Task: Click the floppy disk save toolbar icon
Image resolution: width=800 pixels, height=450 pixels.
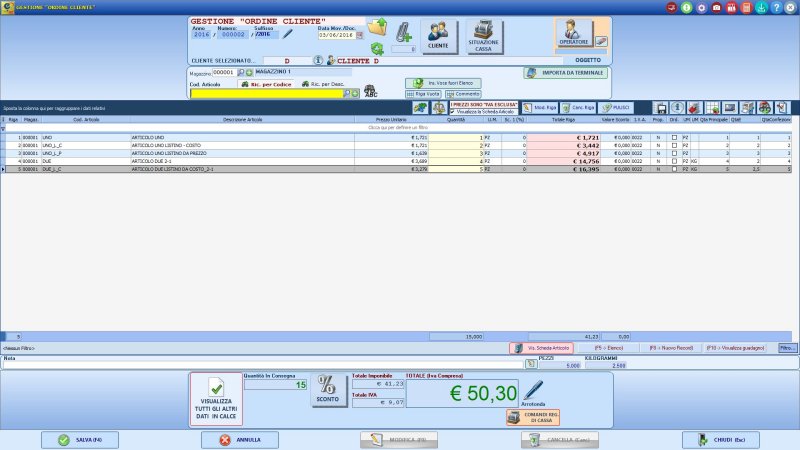Action: click(x=661, y=108)
